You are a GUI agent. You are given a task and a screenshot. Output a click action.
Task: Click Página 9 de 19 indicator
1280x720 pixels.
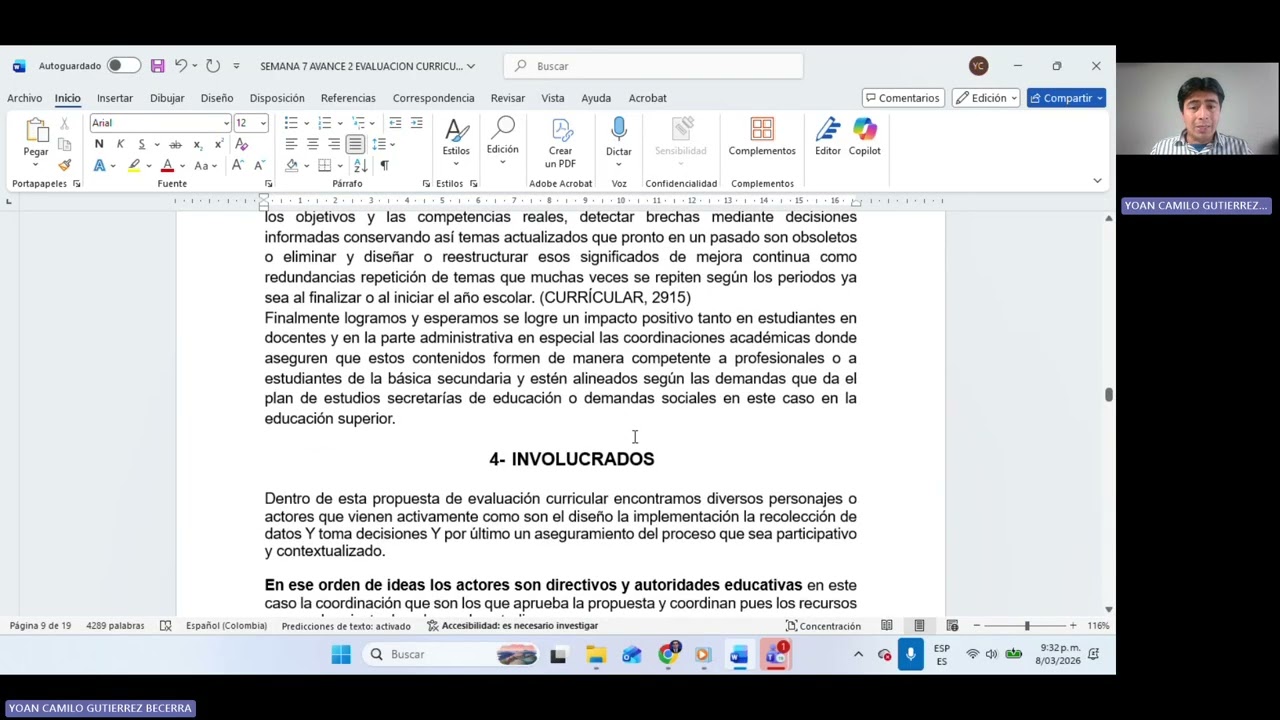click(x=40, y=626)
